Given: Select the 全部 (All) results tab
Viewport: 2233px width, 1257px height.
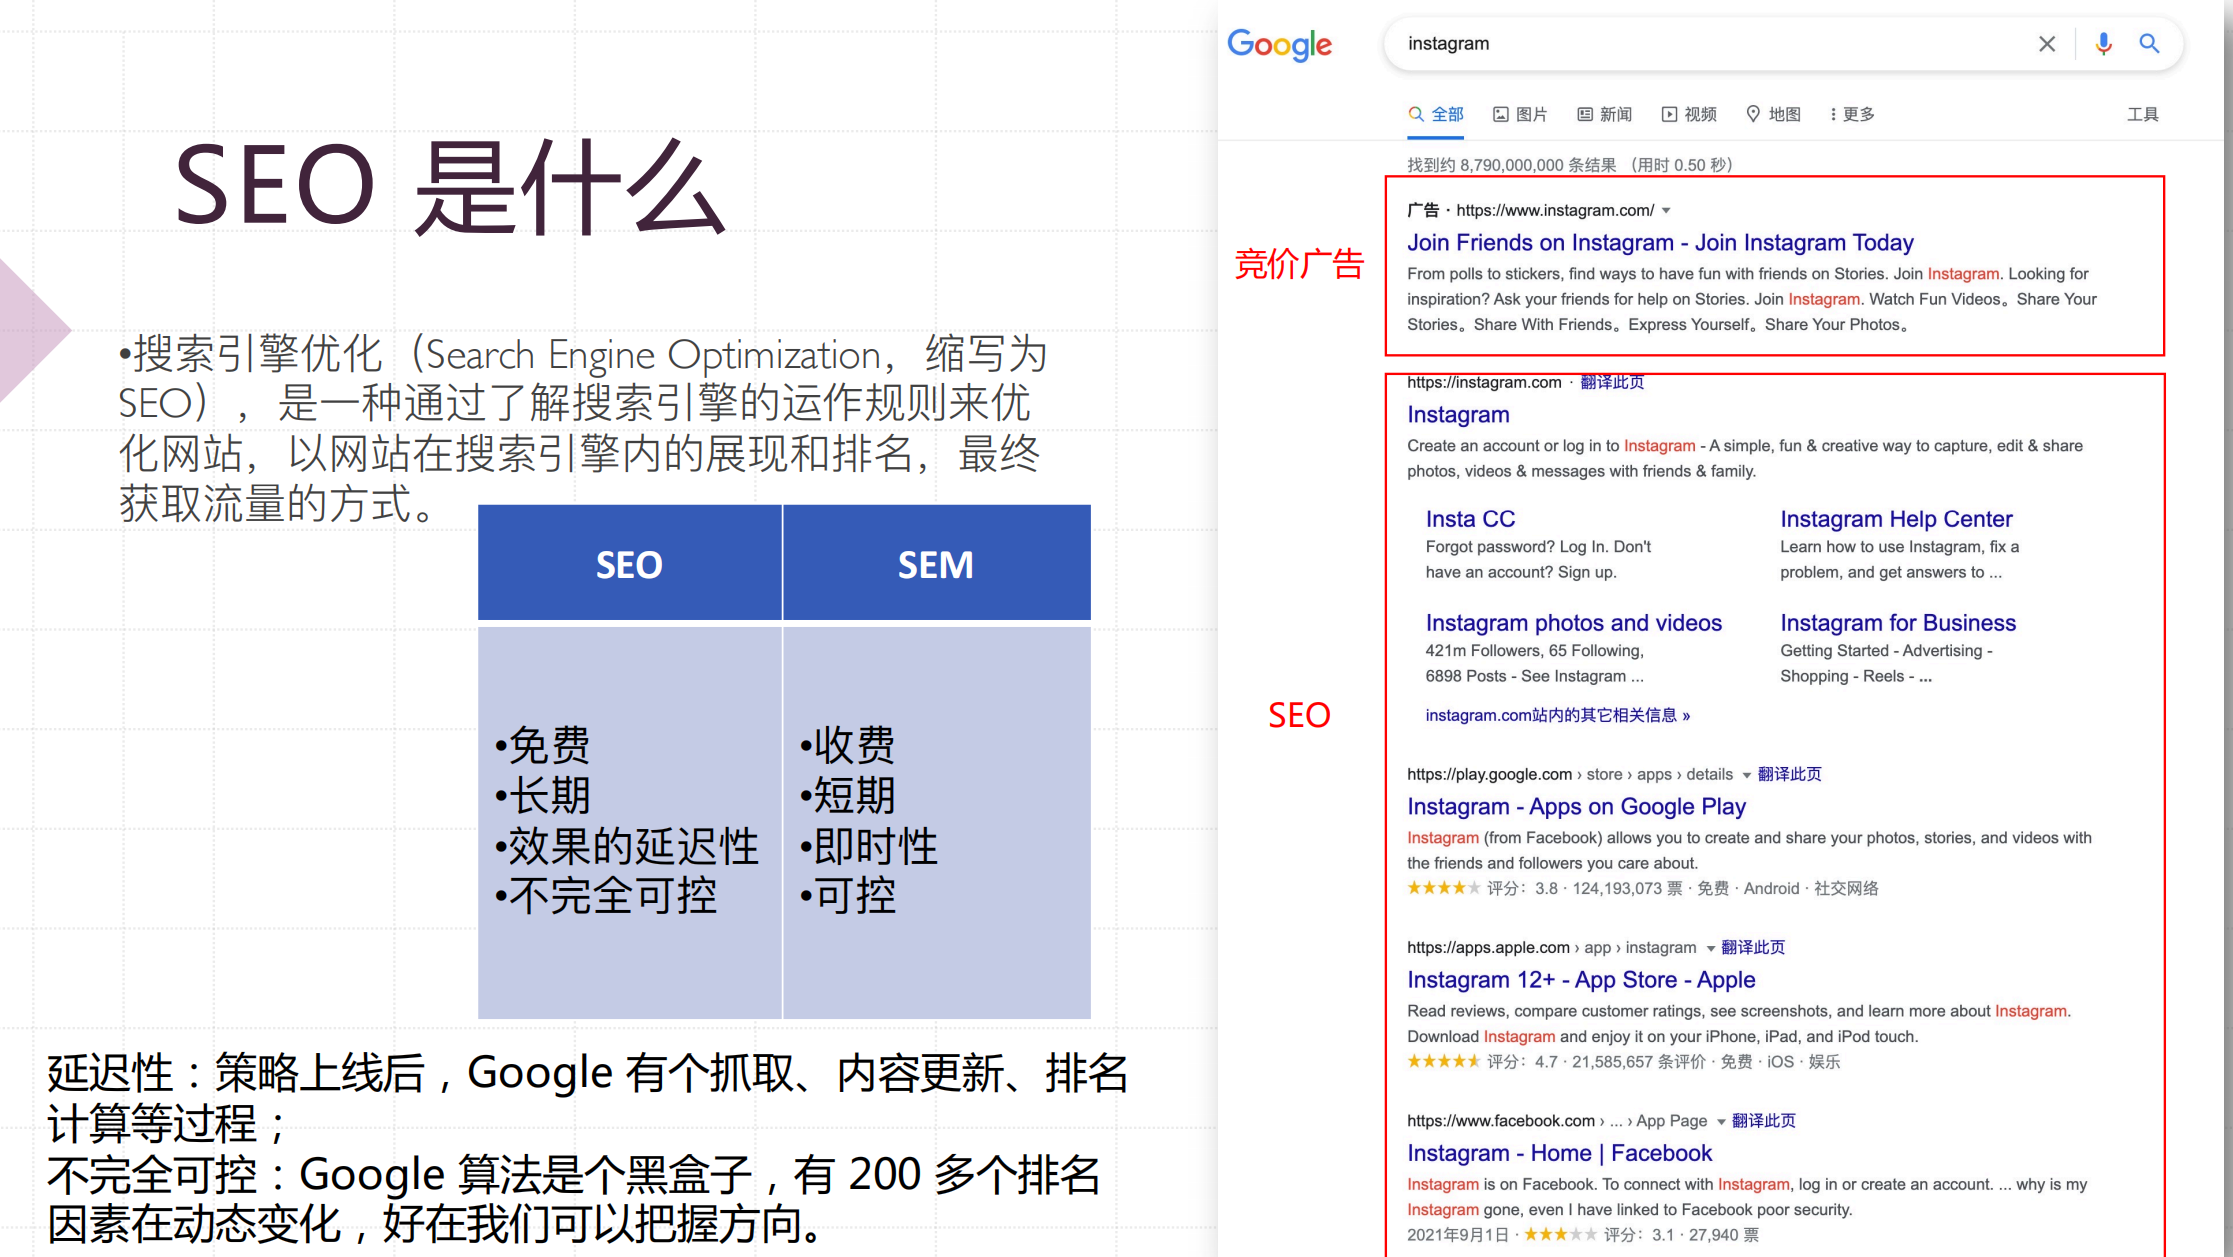Looking at the screenshot, I should click(x=1436, y=114).
